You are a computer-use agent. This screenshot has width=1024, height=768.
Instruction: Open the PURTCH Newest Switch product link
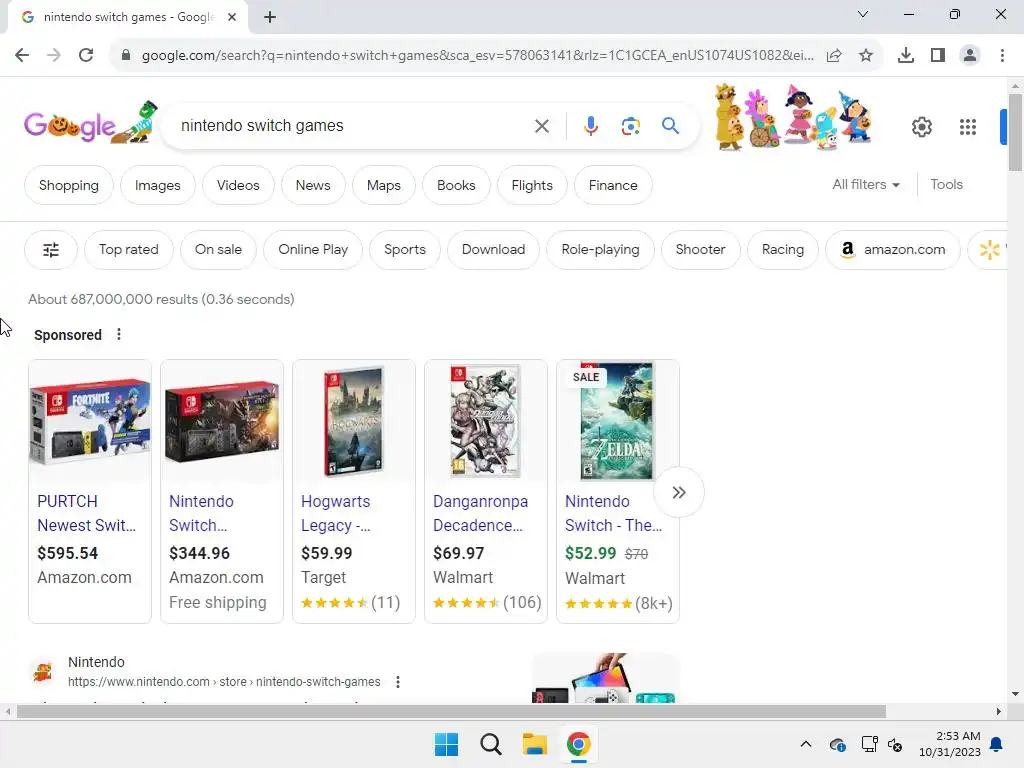(87, 513)
